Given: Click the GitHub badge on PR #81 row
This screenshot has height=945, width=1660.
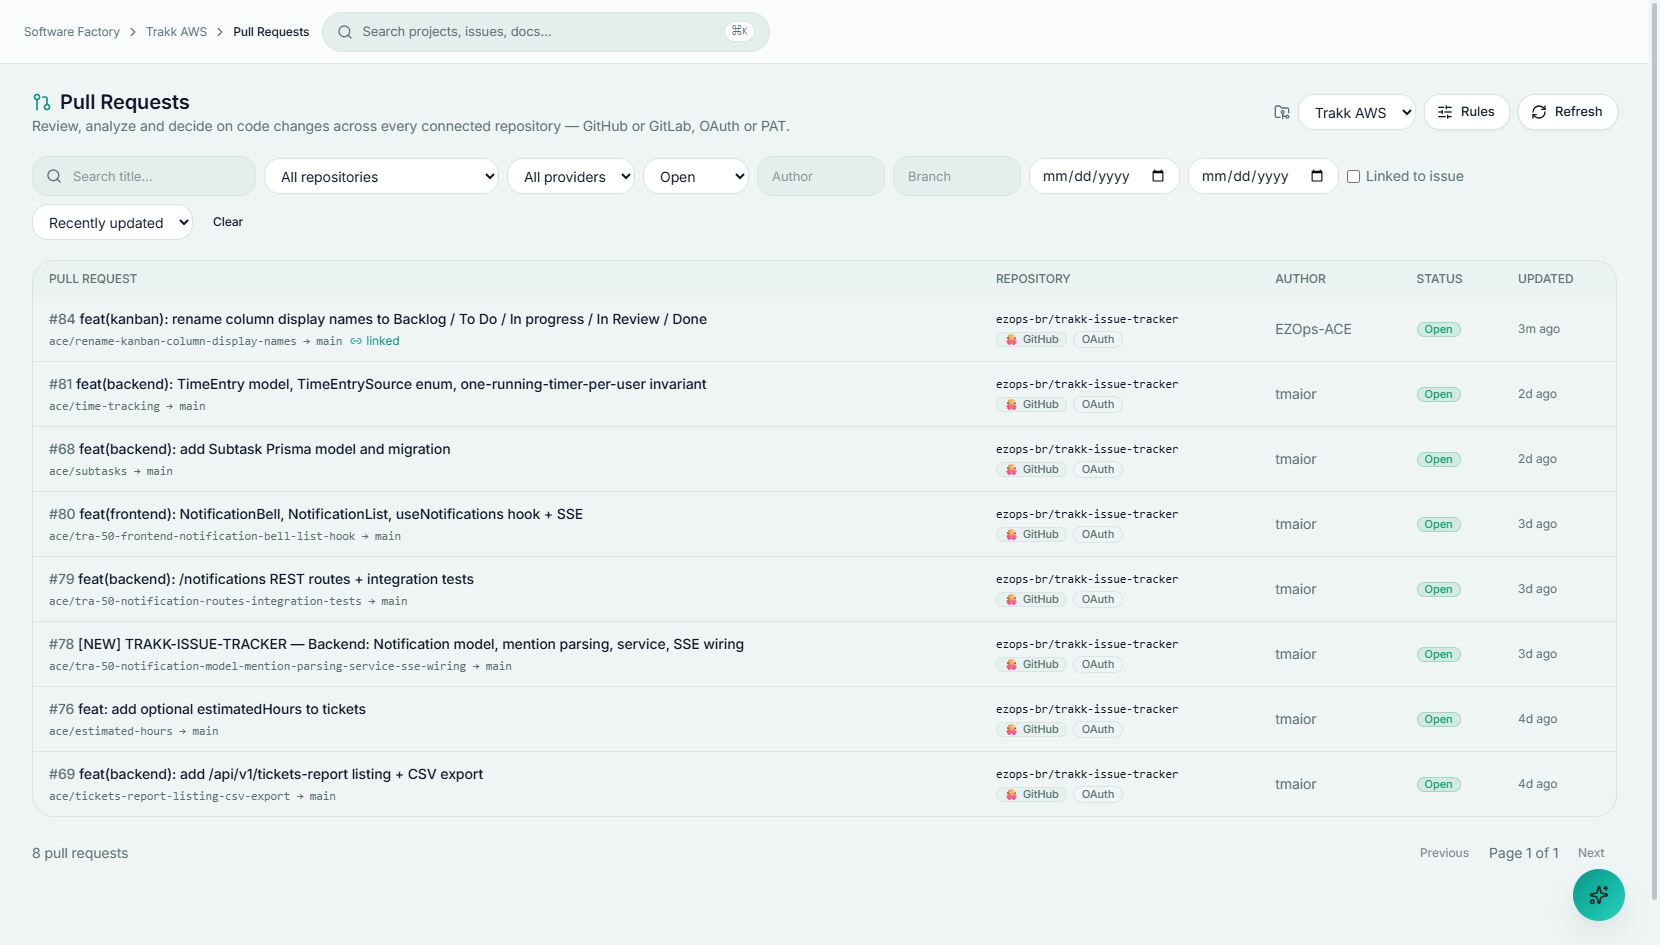Looking at the screenshot, I should pos(1031,405).
